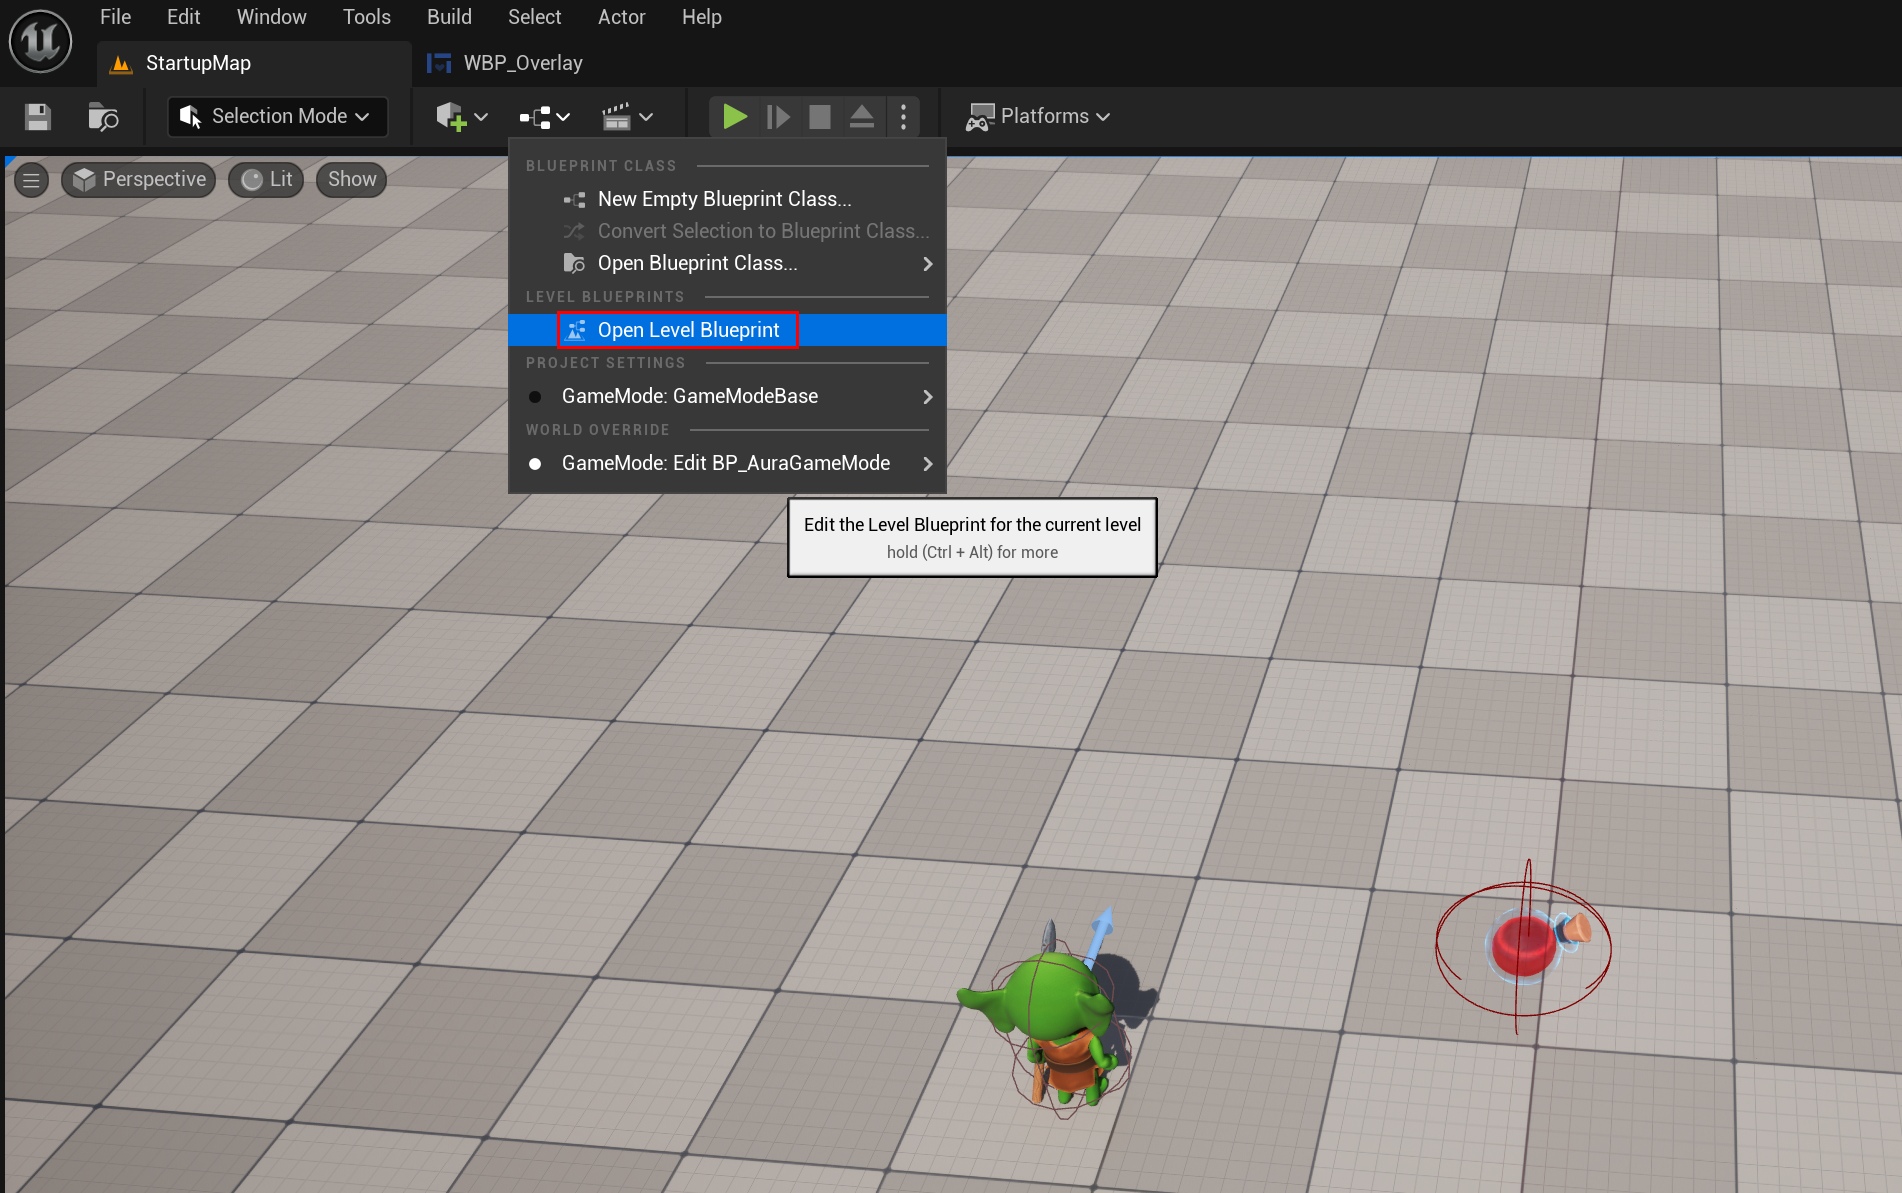Open the Select menu
Screen dimensions: 1902x1193
pyautogui.click(x=534, y=17)
